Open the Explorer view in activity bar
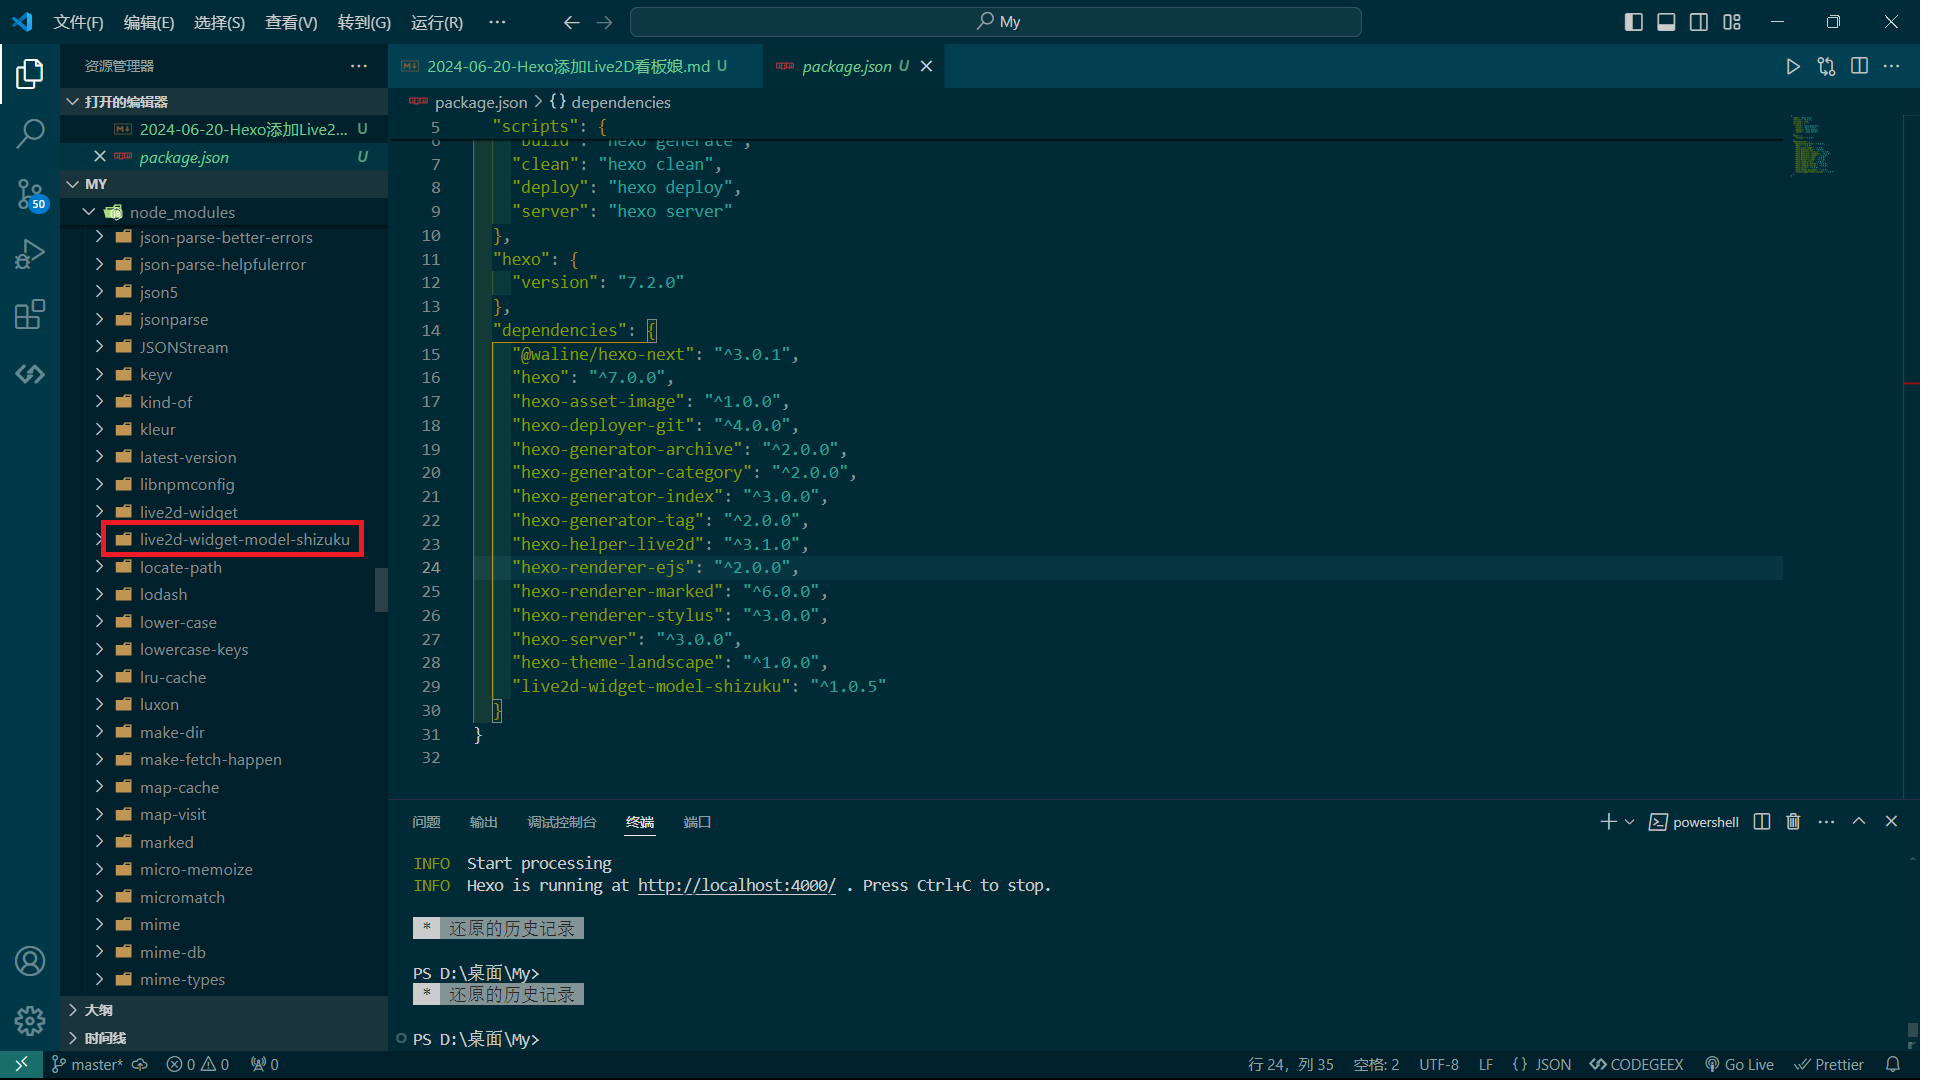 coord(30,73)
